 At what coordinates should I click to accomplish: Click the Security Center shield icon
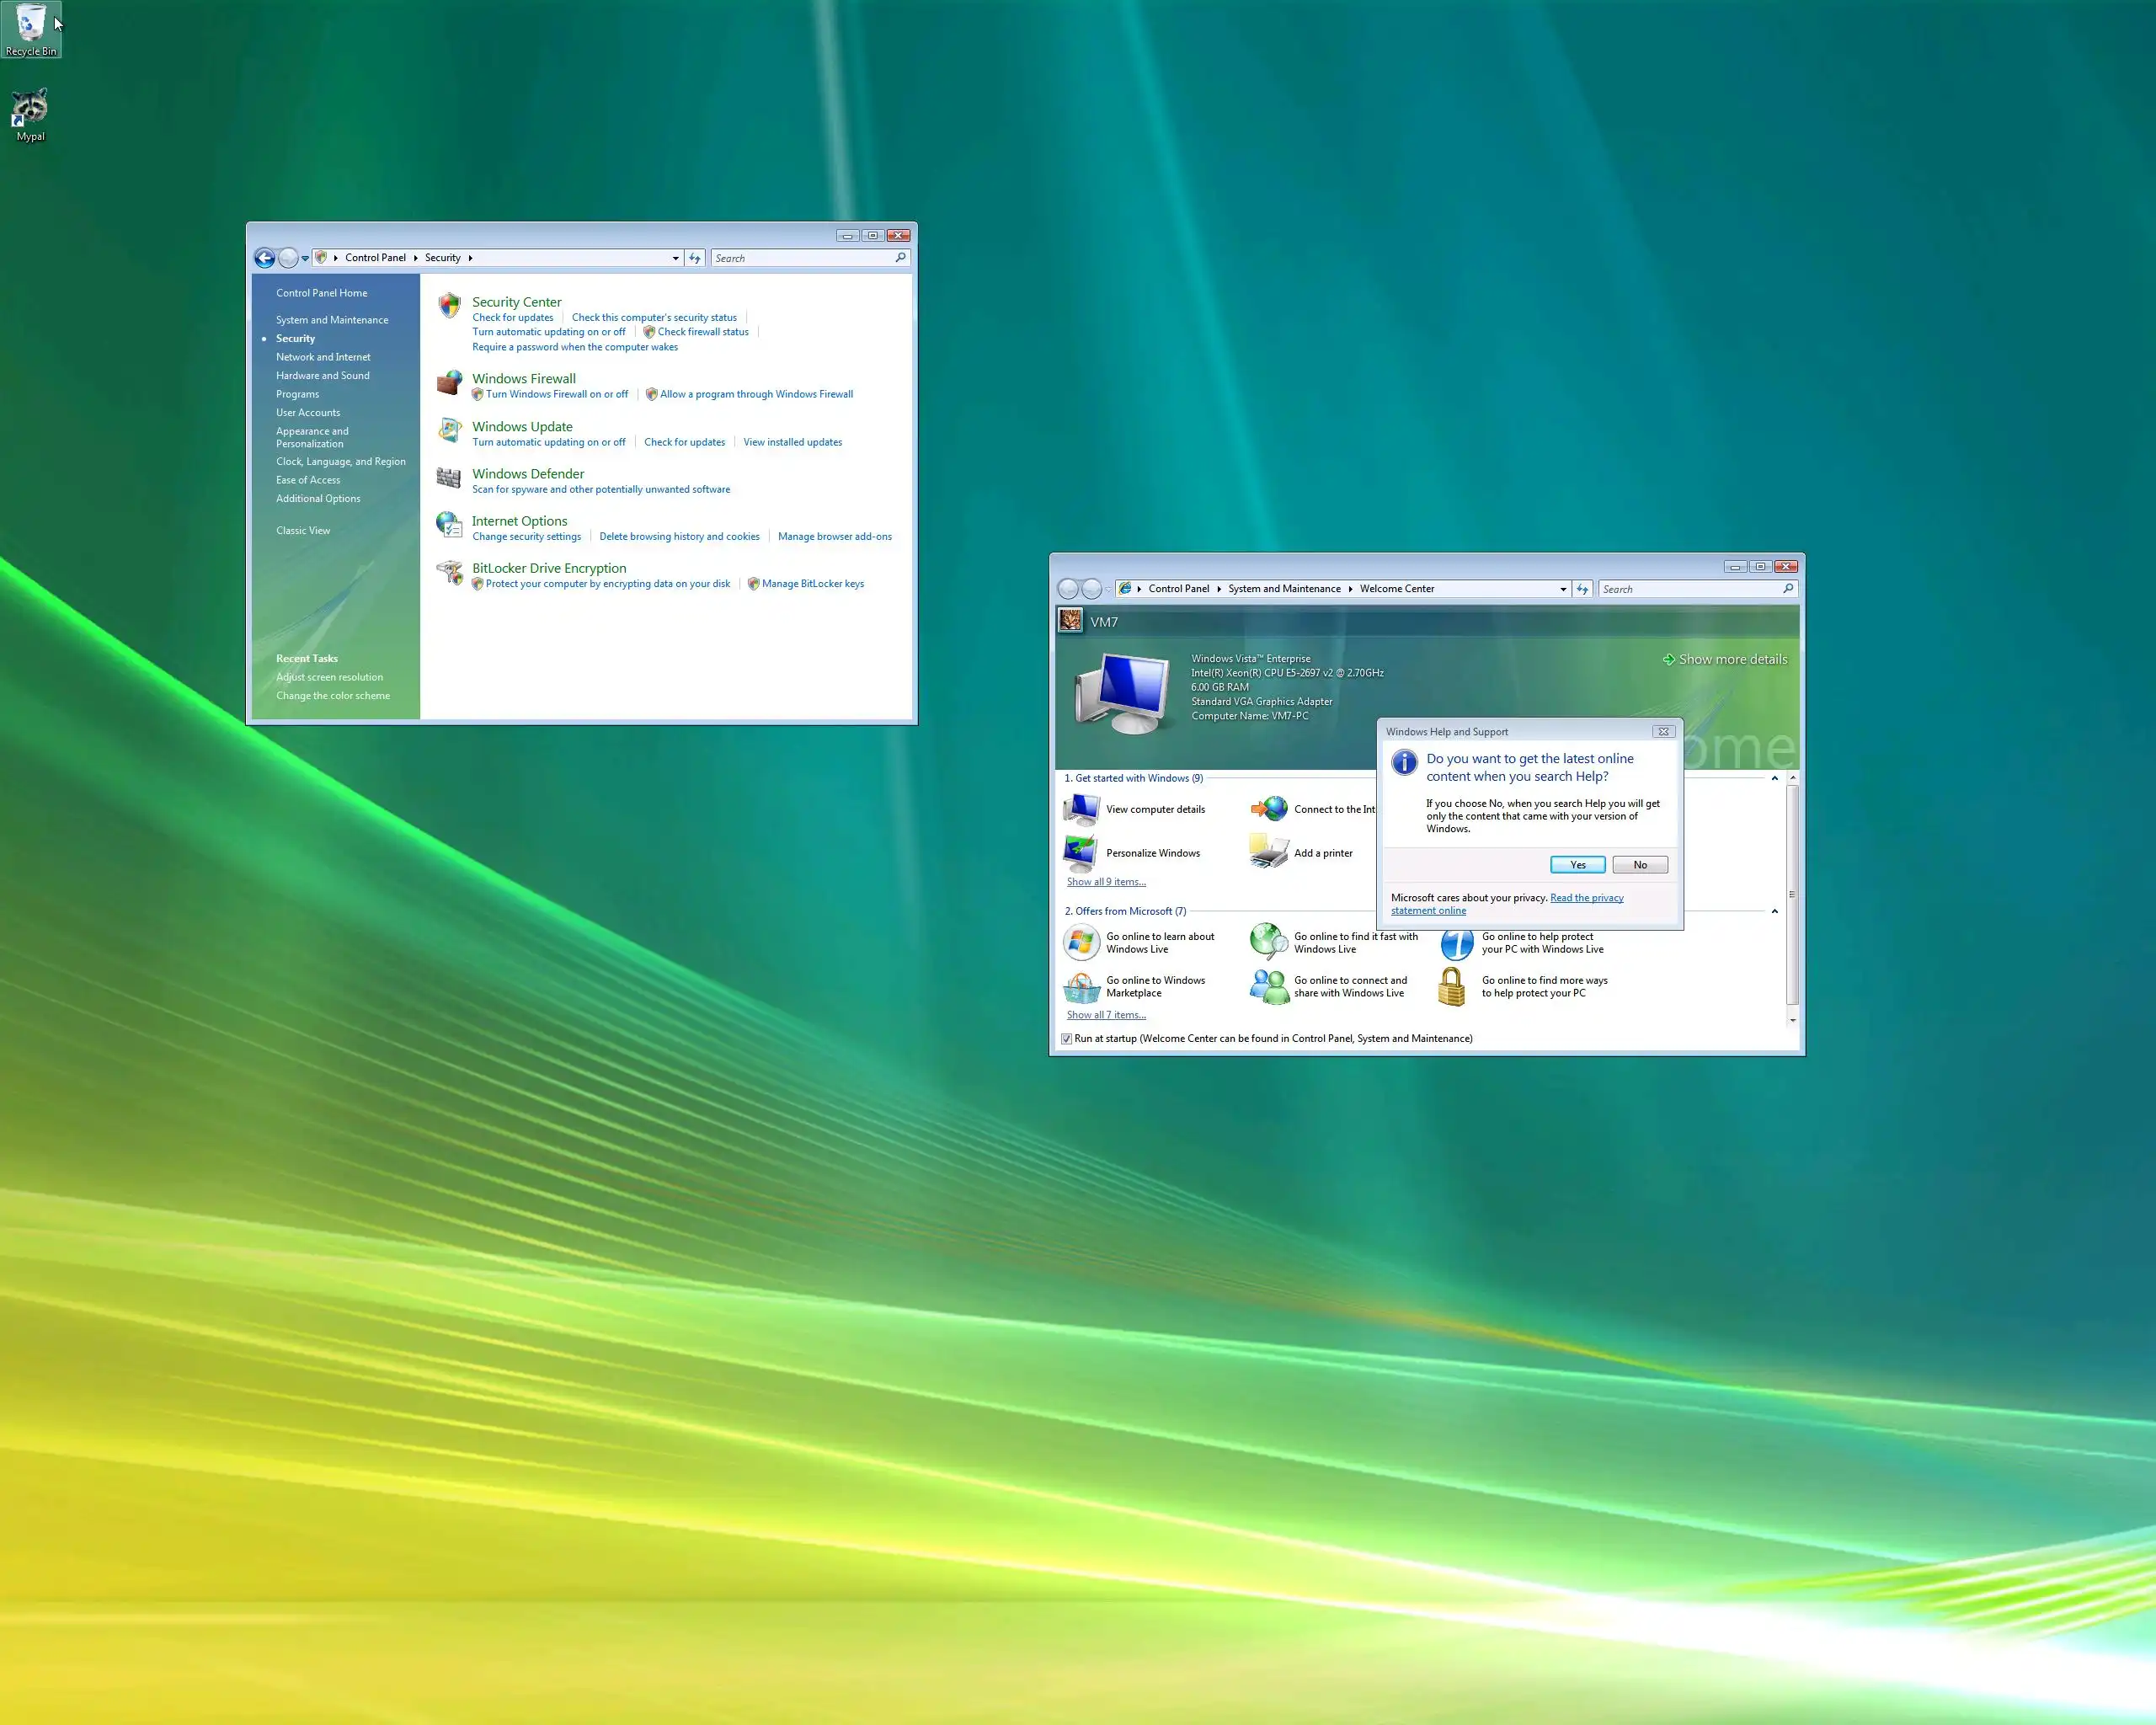point(450,305)
